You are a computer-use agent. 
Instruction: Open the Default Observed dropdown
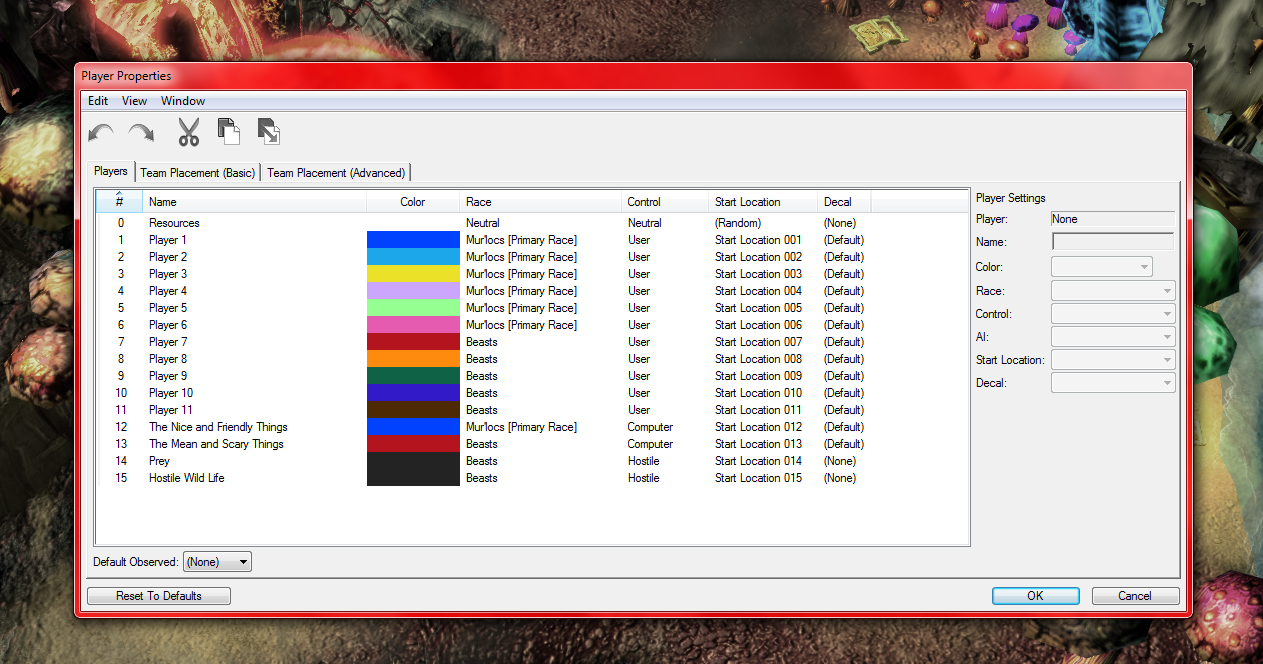[x=217, y=562]
